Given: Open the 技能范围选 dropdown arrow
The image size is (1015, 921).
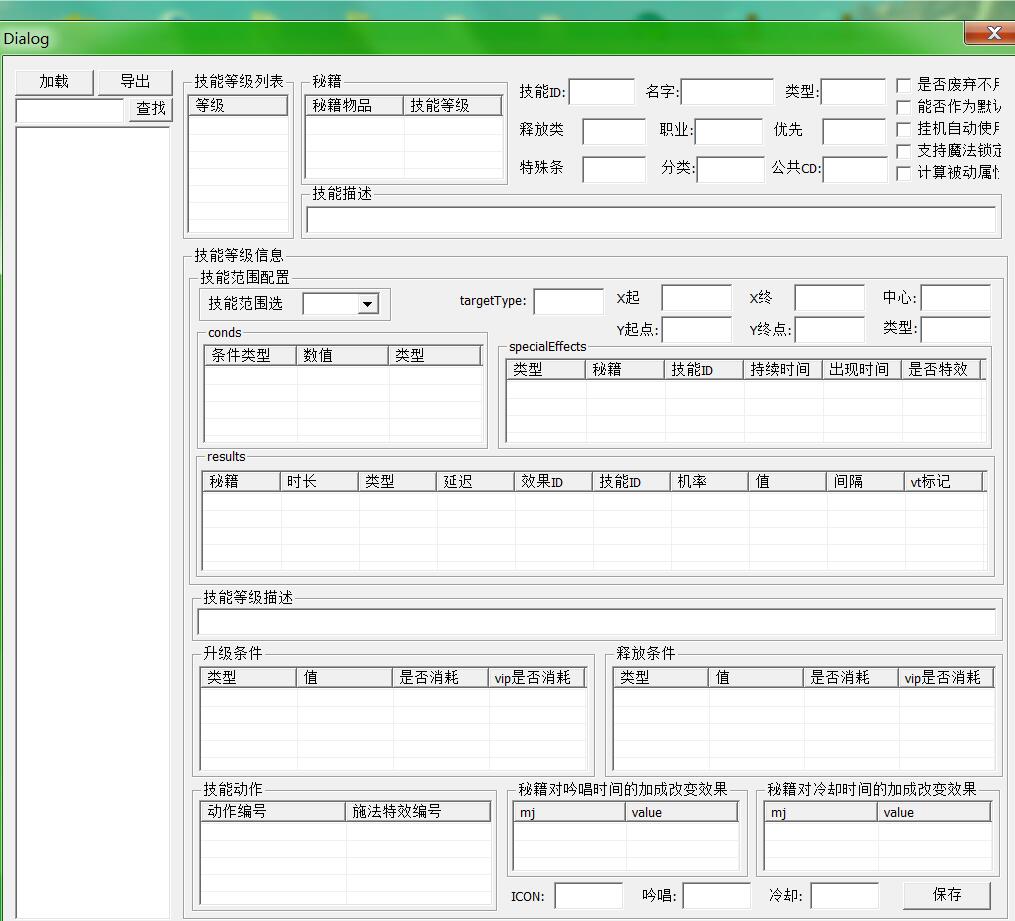Looking at the screenshot, I should [x=367, y=304].
